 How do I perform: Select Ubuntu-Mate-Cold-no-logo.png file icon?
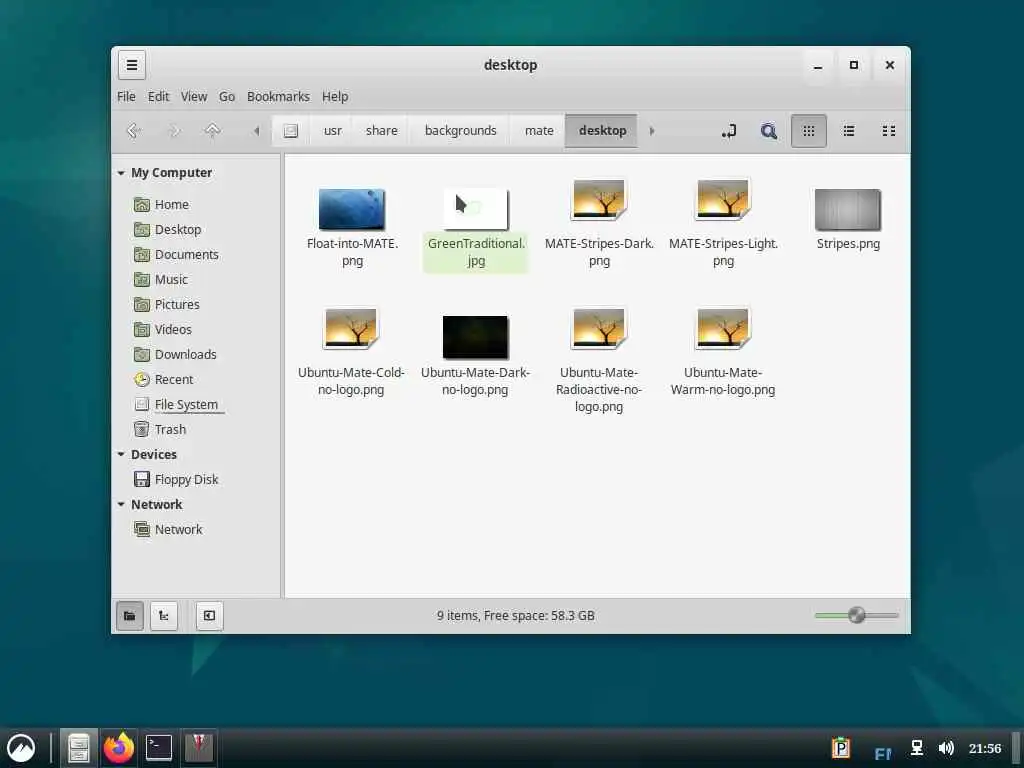(351, 328)
